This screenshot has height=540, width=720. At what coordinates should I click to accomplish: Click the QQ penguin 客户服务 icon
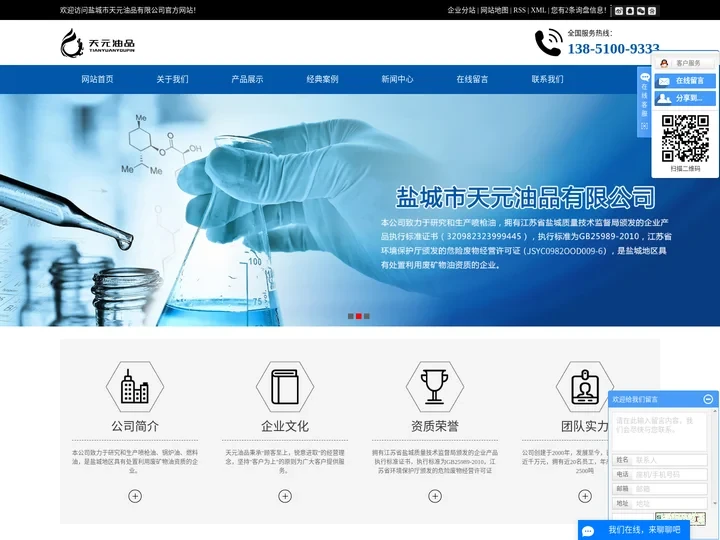(x=665, y=63)
